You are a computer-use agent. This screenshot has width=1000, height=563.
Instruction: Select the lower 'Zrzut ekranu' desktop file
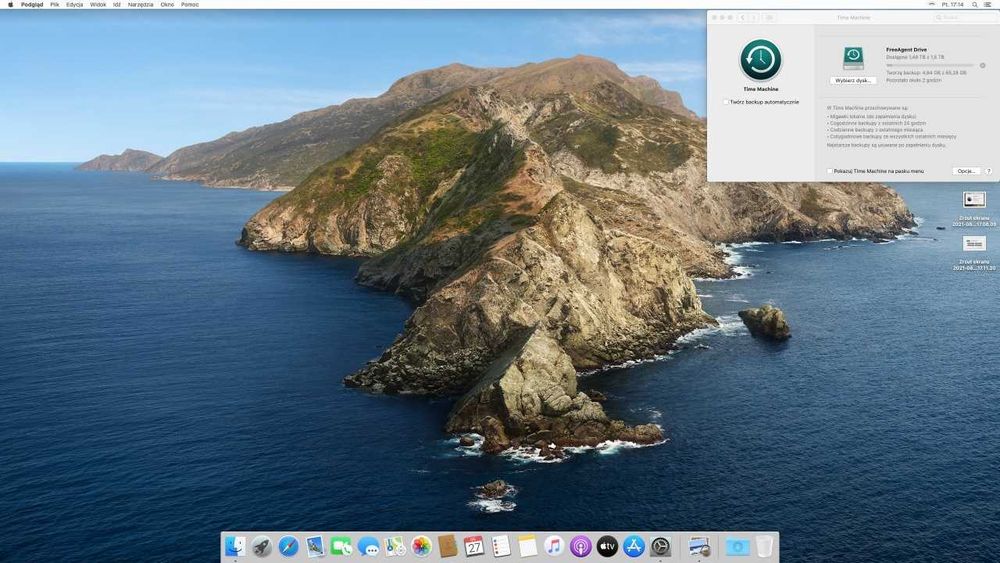974,252
